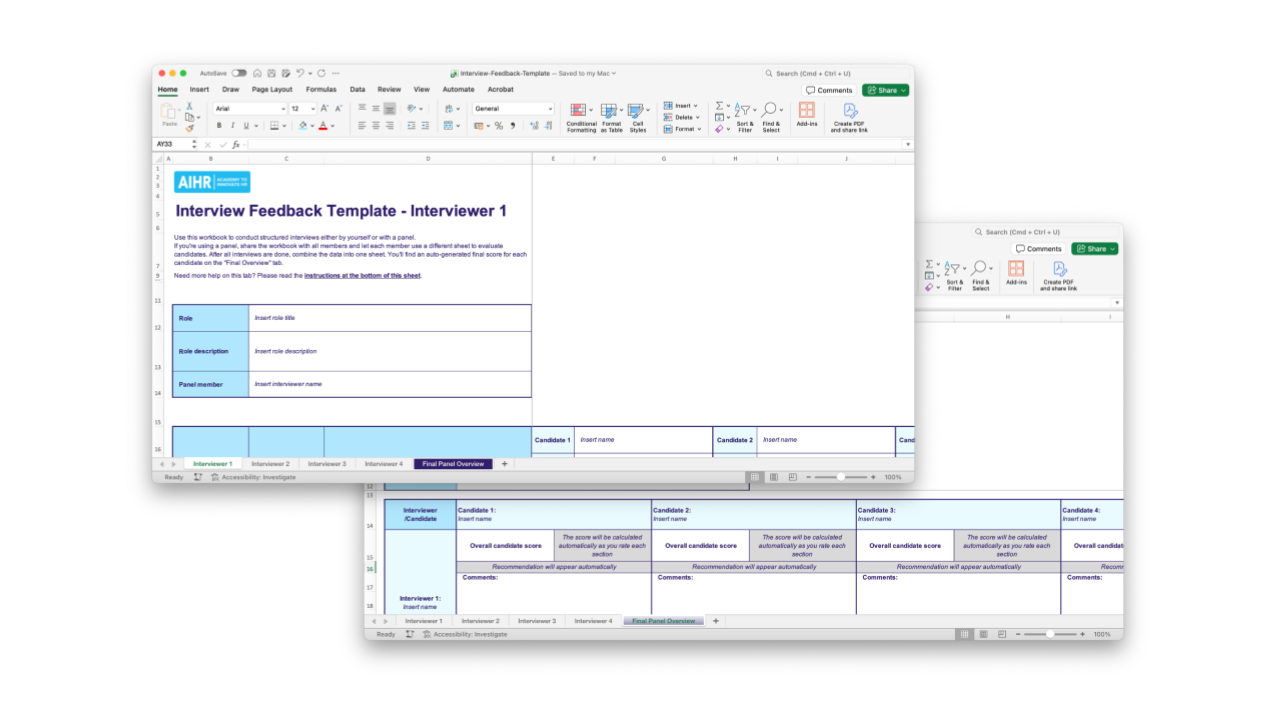Switch to Page Layout view in front window status bar
The width and height of the screenshot is (1280, 720).
click(774, 477)
